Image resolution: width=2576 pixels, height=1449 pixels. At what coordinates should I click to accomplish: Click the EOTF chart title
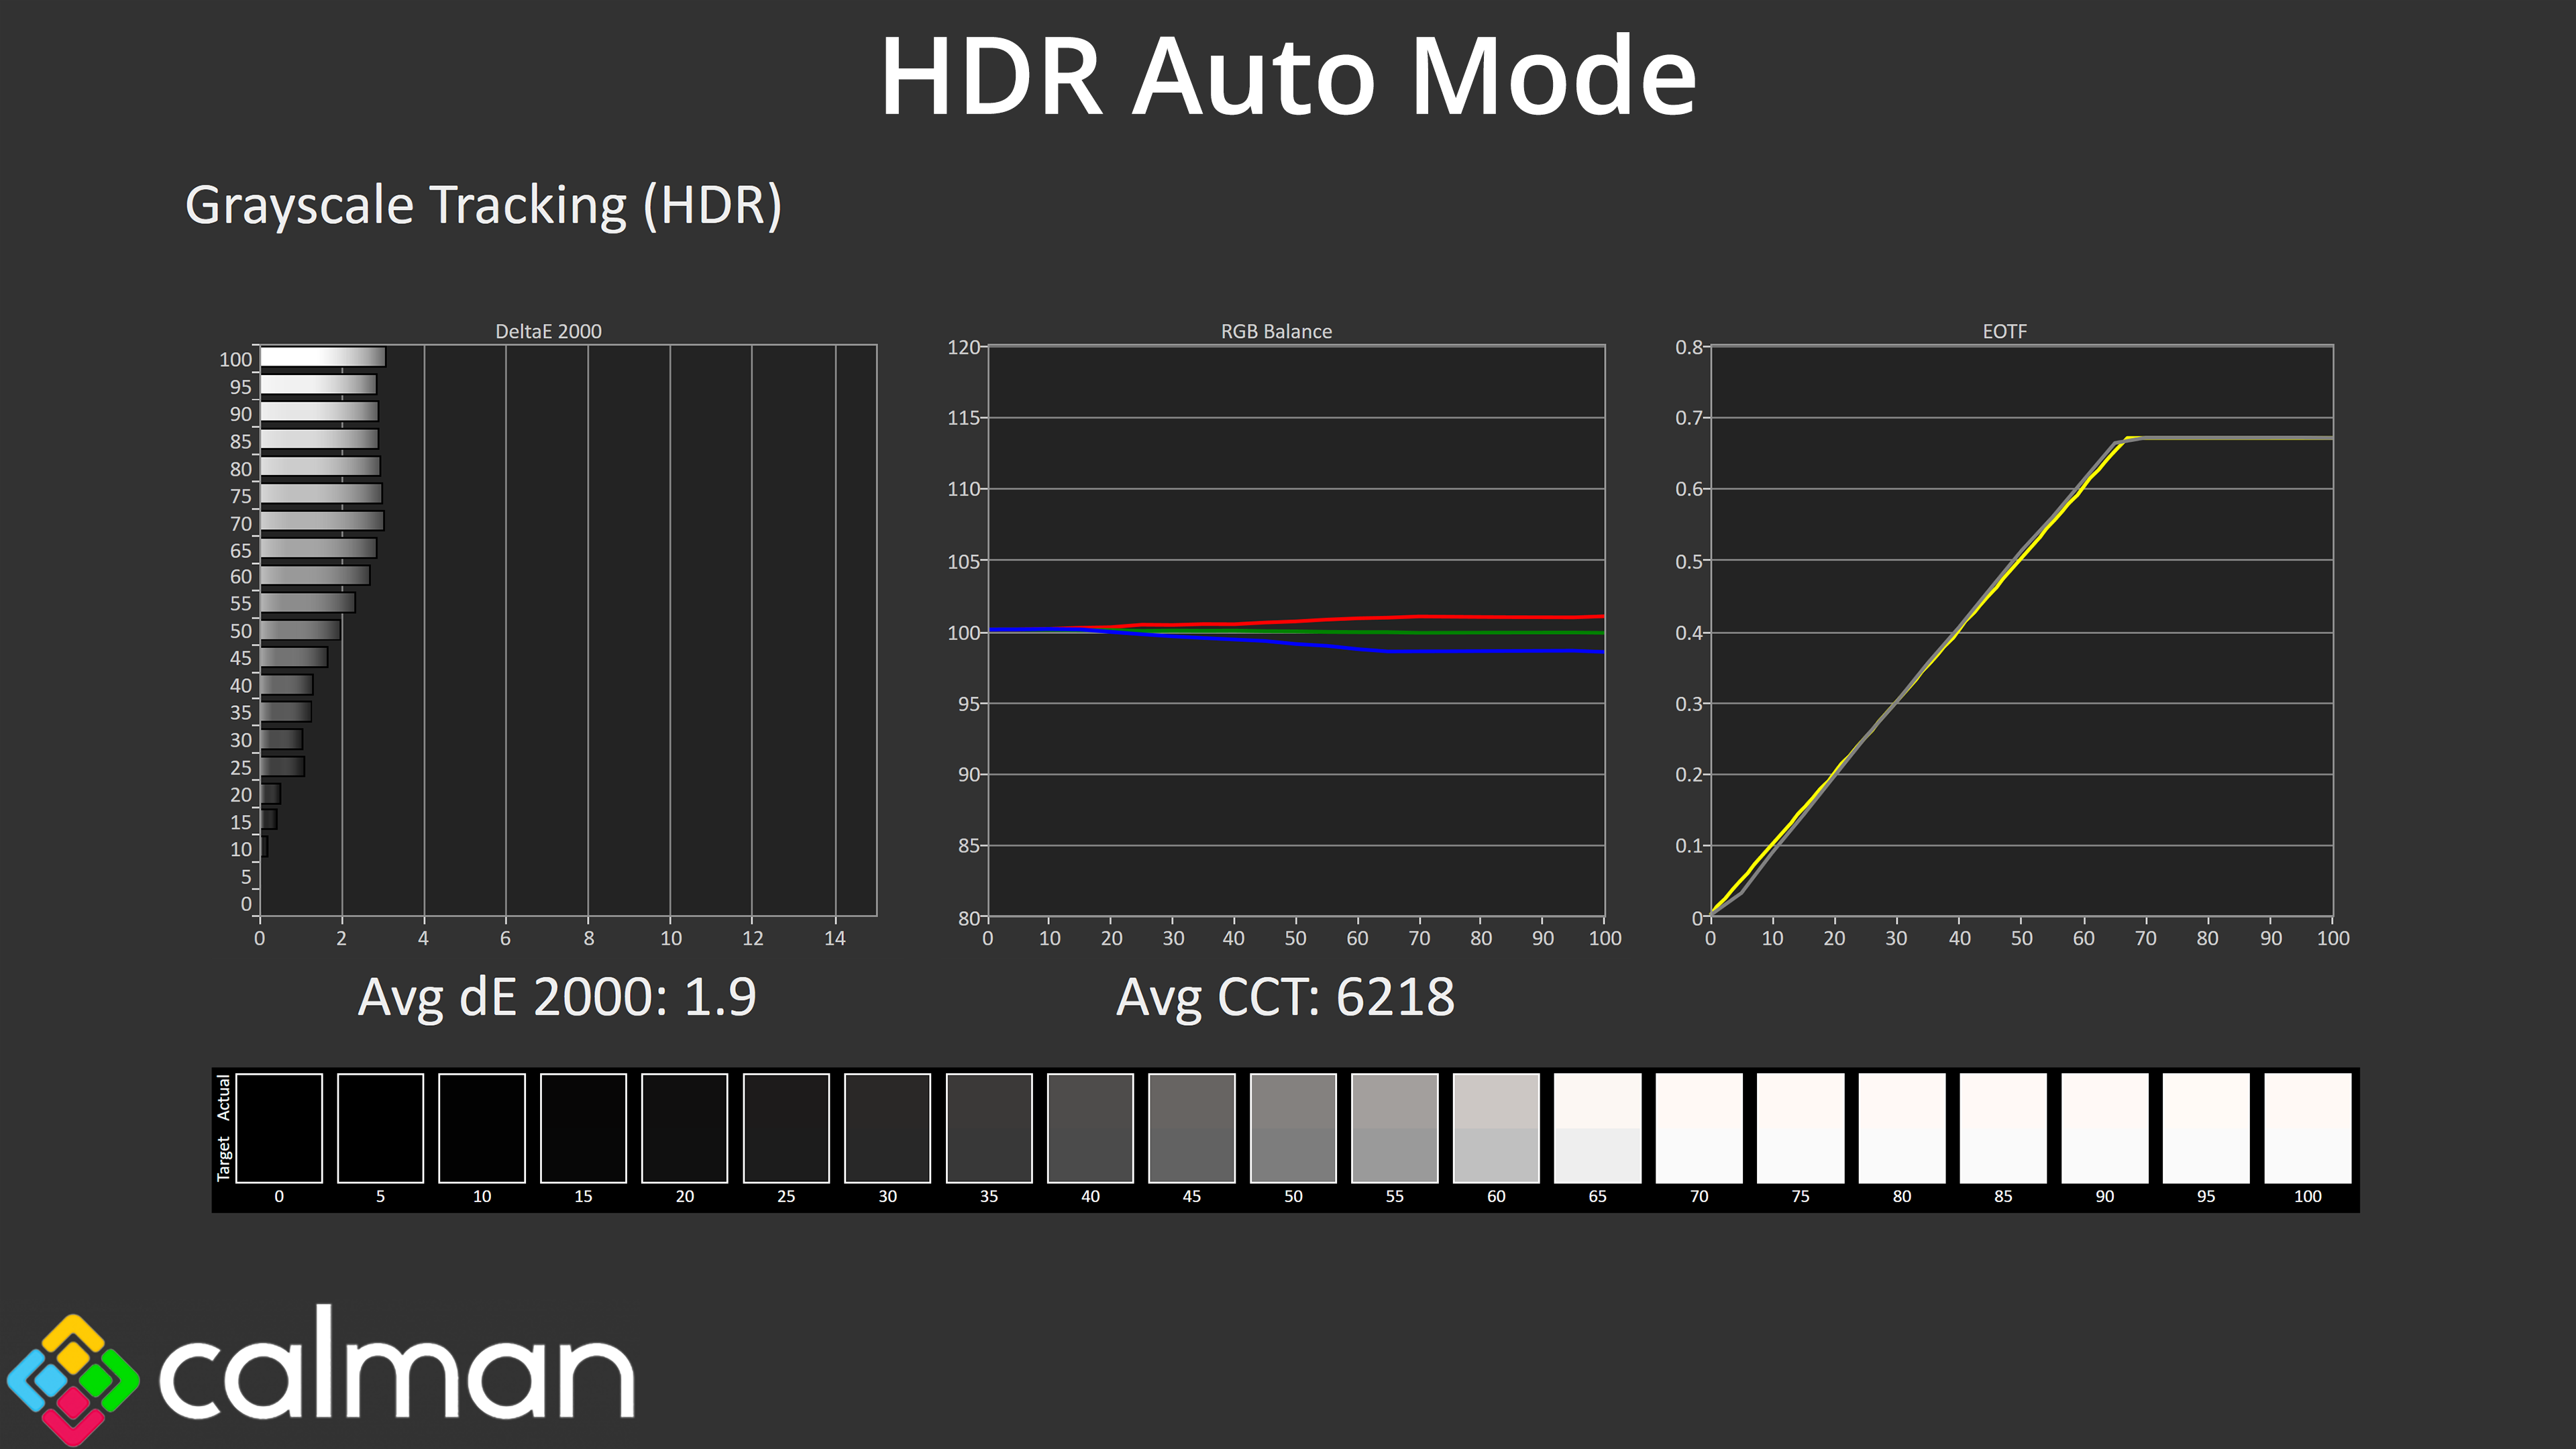pos(2004,331)
